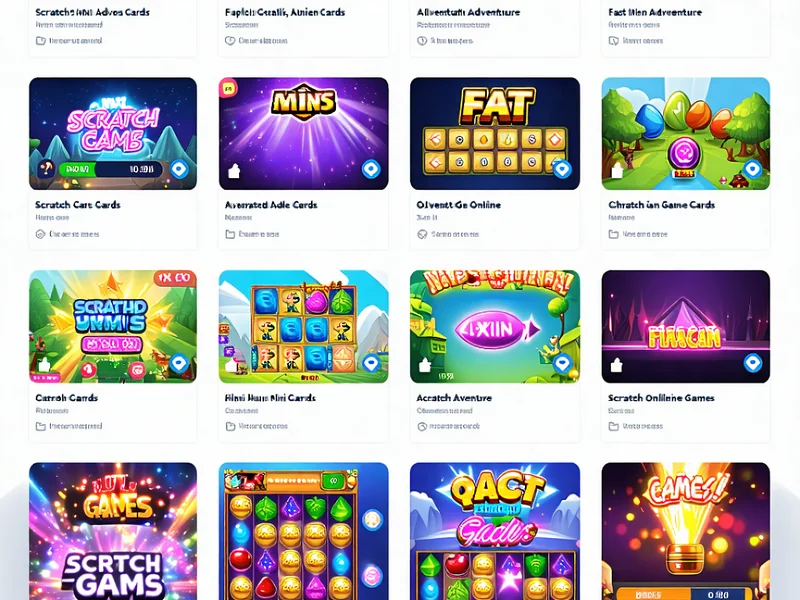This screenshot has width=800, height=600.
Task: Open the gem grid slot game thumbnail
Action: click(303, 531)
